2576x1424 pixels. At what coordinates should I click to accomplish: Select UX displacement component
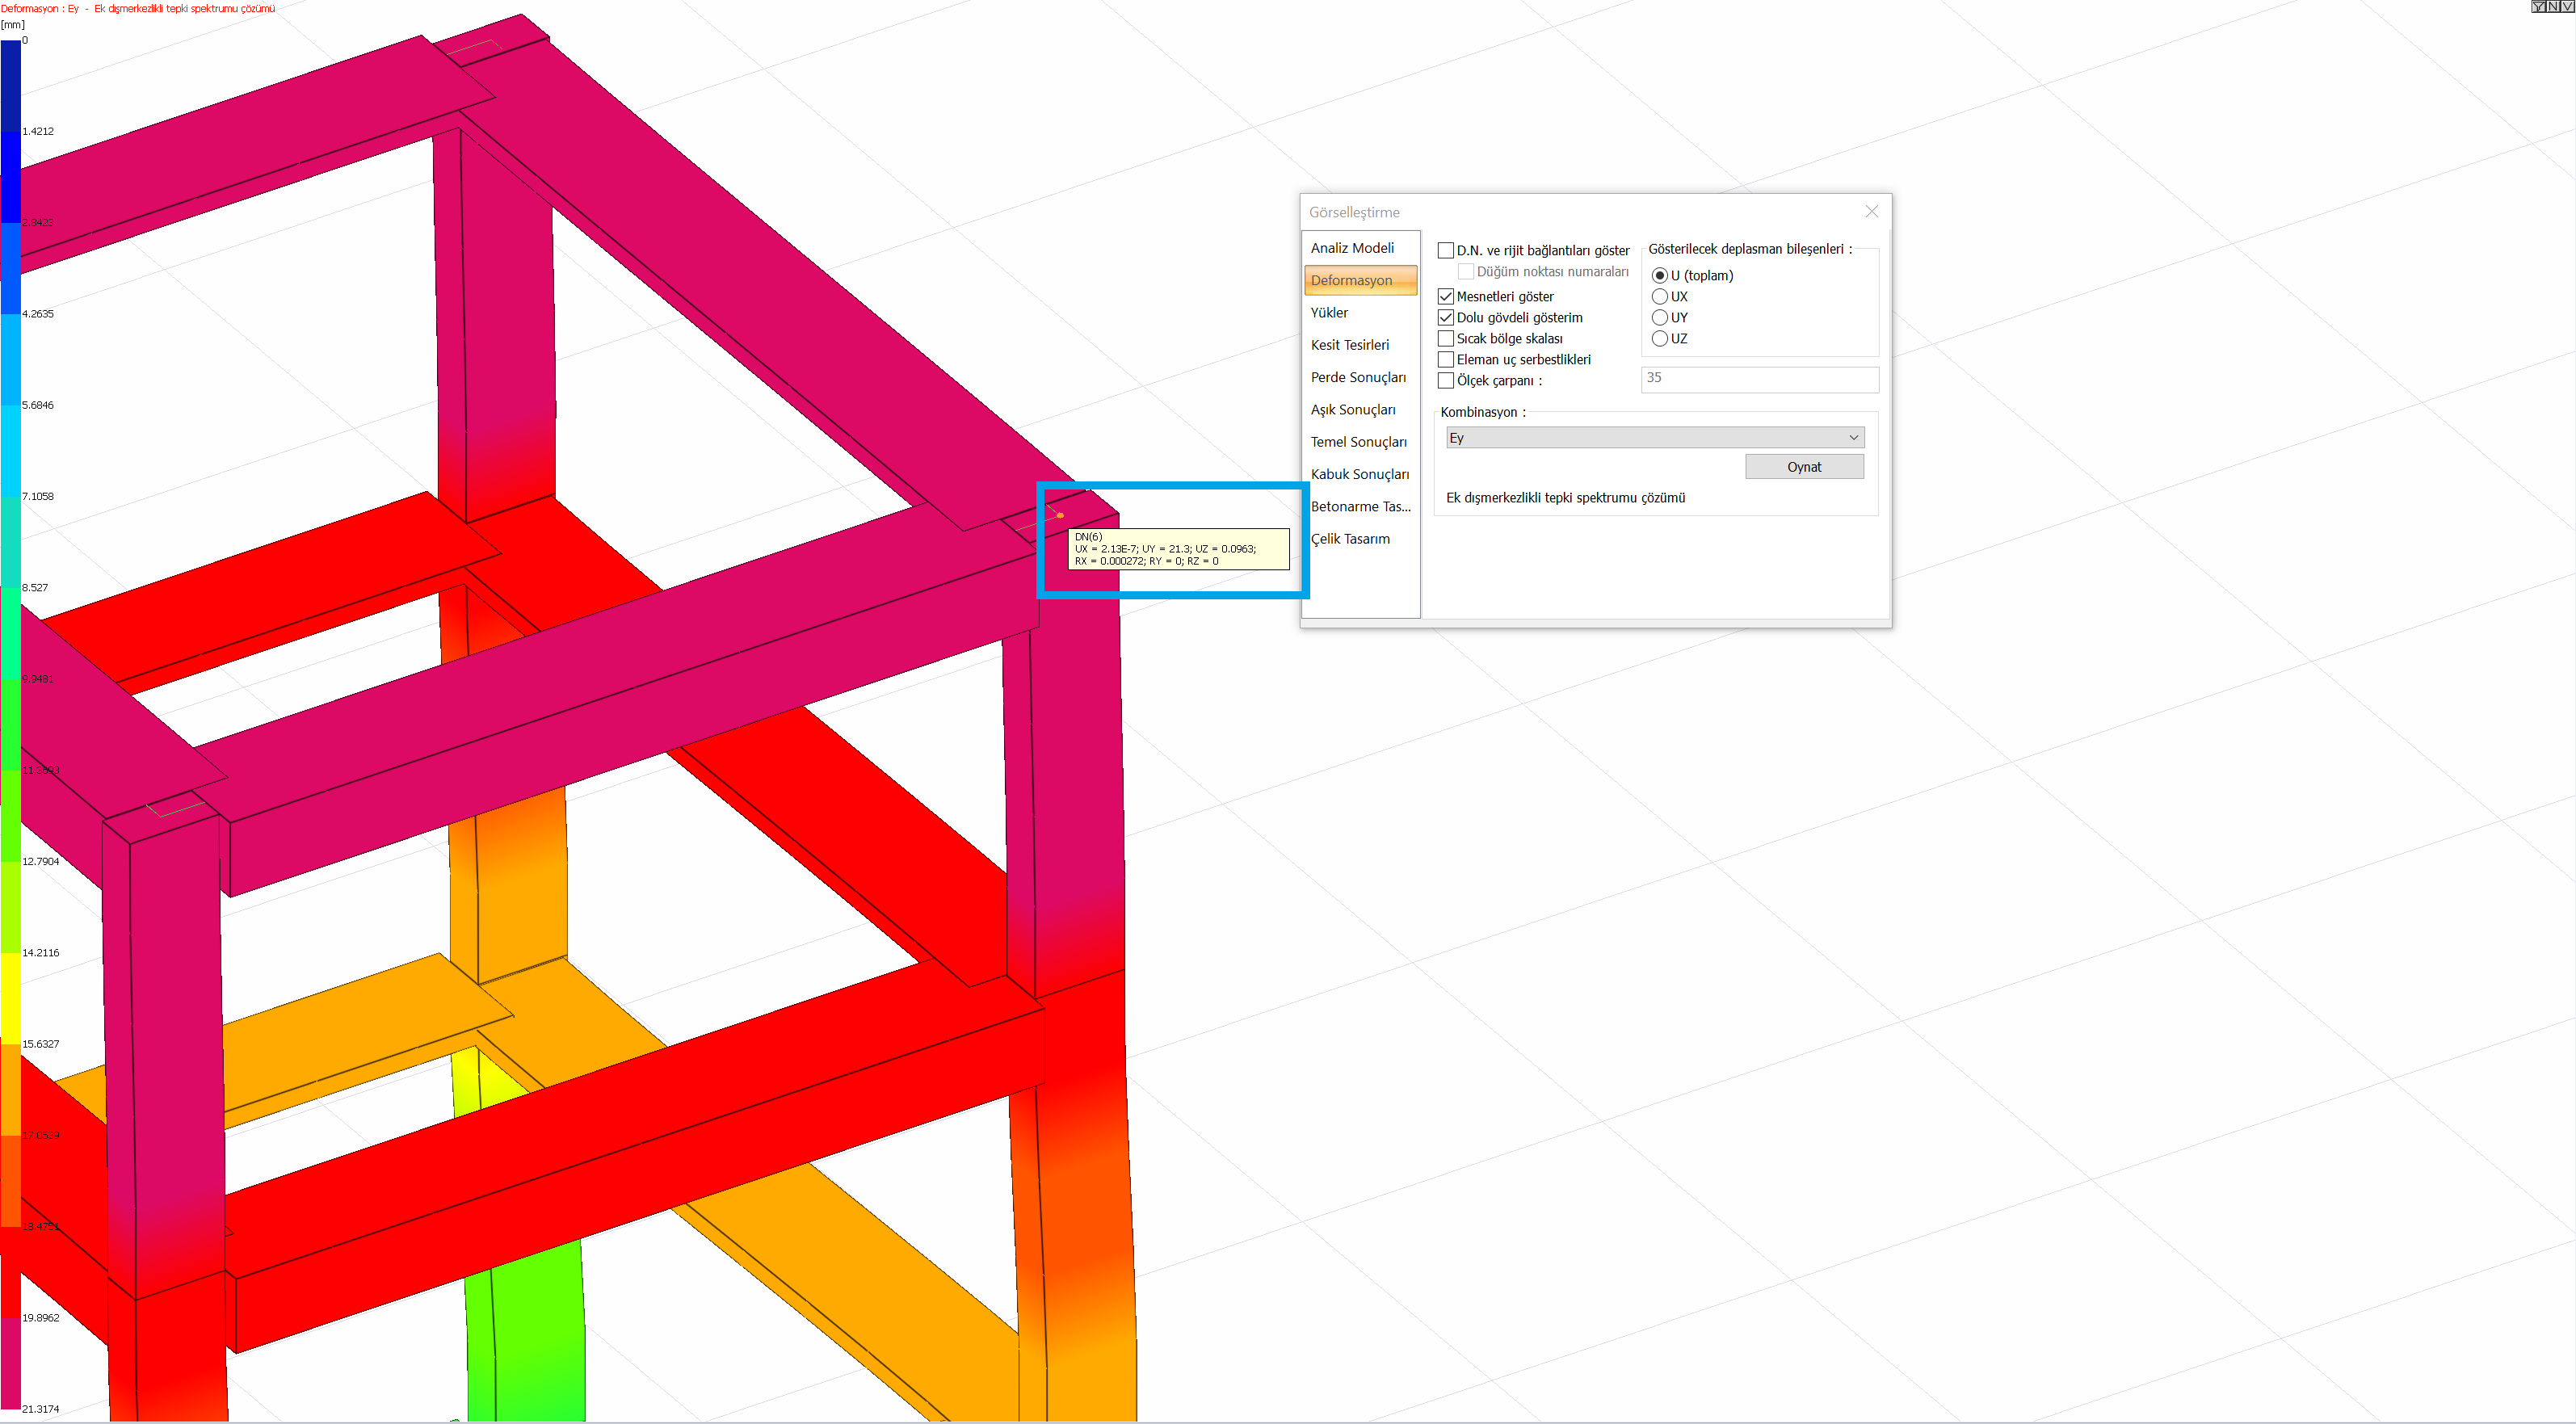[x=1660, y=296]
